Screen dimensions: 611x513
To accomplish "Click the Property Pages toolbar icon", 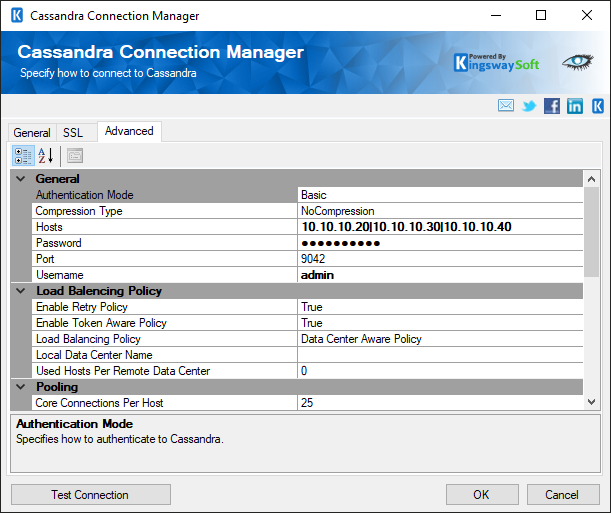I will pyautogui.click(x=75, y=156).
